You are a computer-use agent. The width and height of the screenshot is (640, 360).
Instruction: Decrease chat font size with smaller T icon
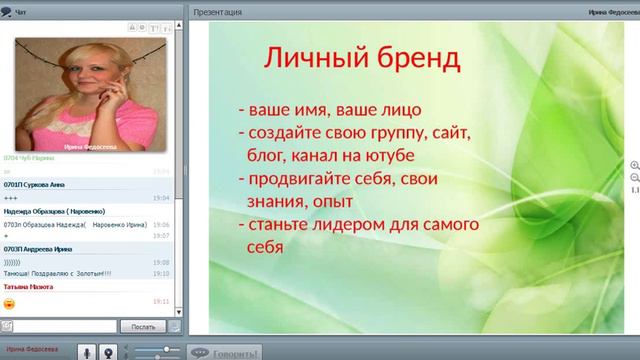point(167,29)
